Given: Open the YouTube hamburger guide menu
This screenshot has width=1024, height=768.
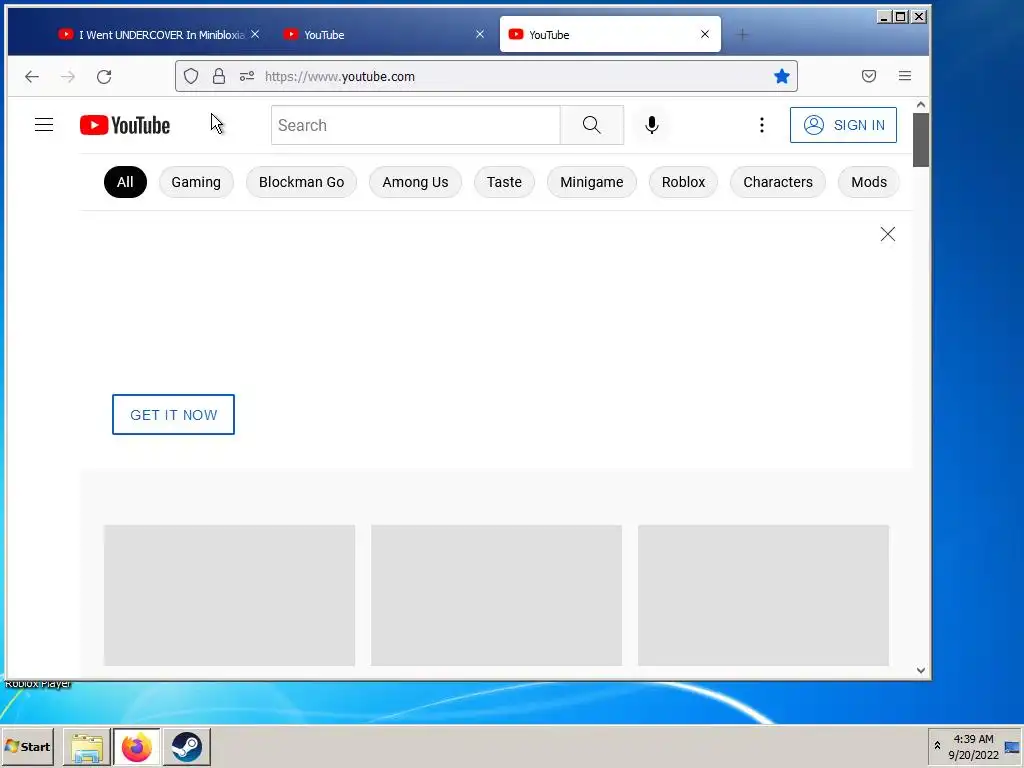Looking at the screenshot, I should (x=44, y=125).
